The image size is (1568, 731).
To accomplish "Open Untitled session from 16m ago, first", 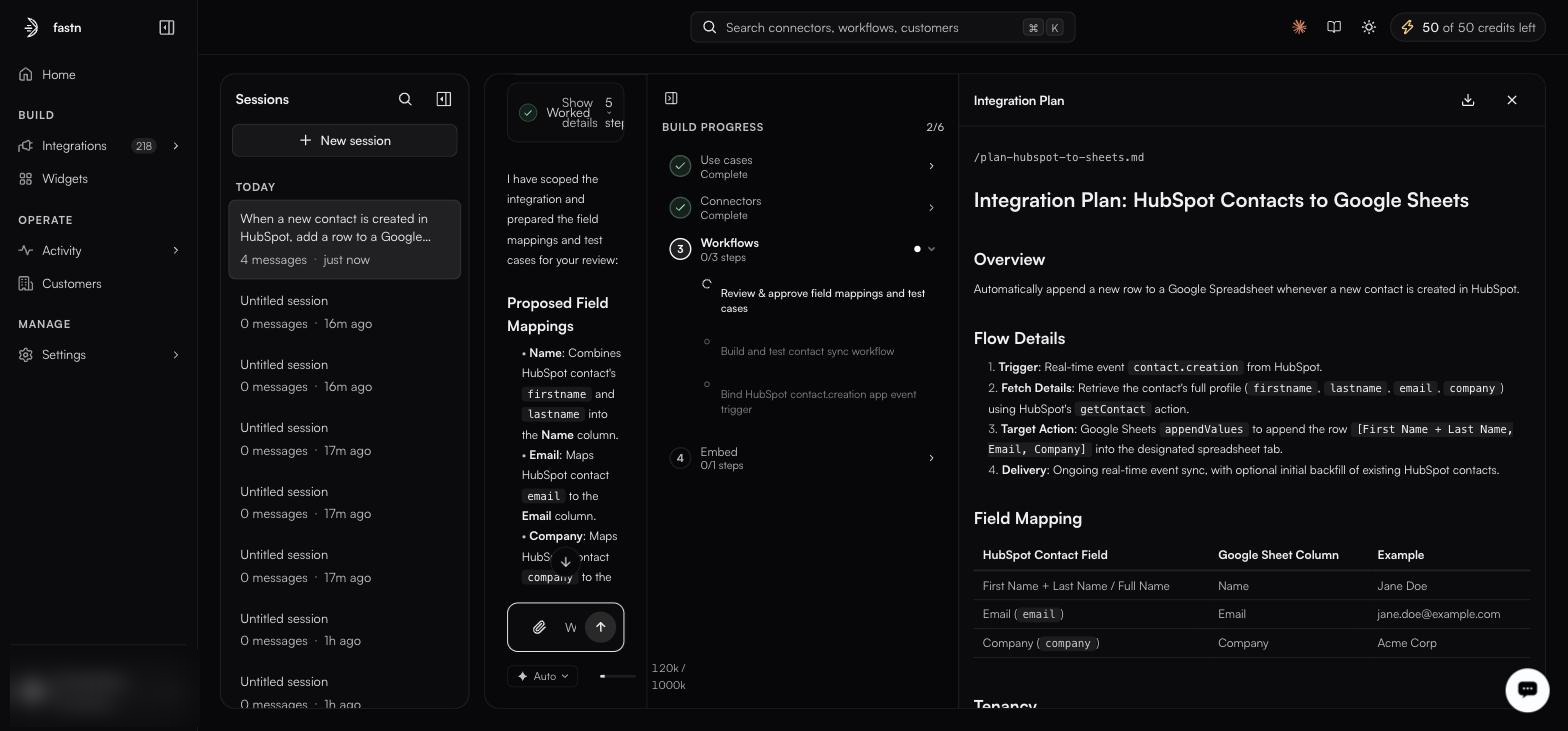I will (x=344, y=312).
